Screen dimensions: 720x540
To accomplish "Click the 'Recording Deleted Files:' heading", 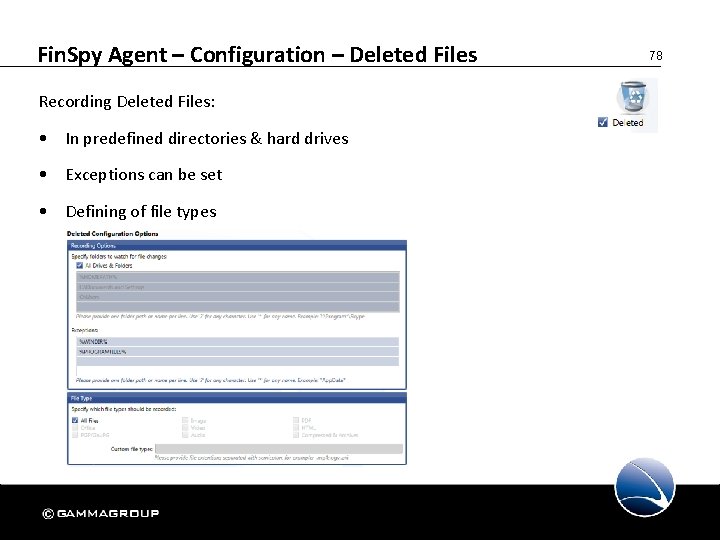I will tap(127, 101).
